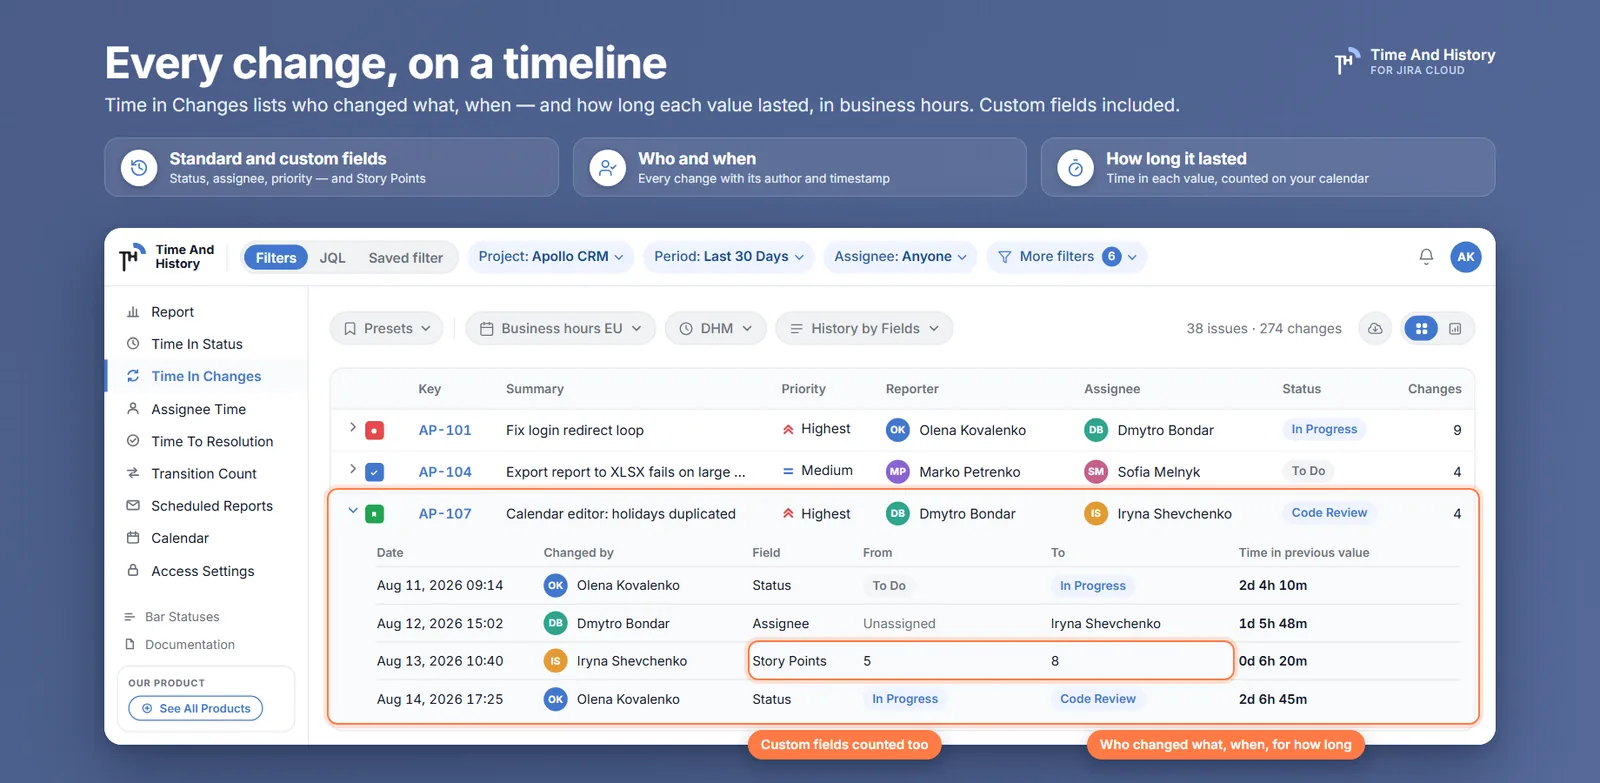This screenshot has width=1600, height=783.
Task: Open the Period: Last 30 Days dropdown
Action: 729,257
